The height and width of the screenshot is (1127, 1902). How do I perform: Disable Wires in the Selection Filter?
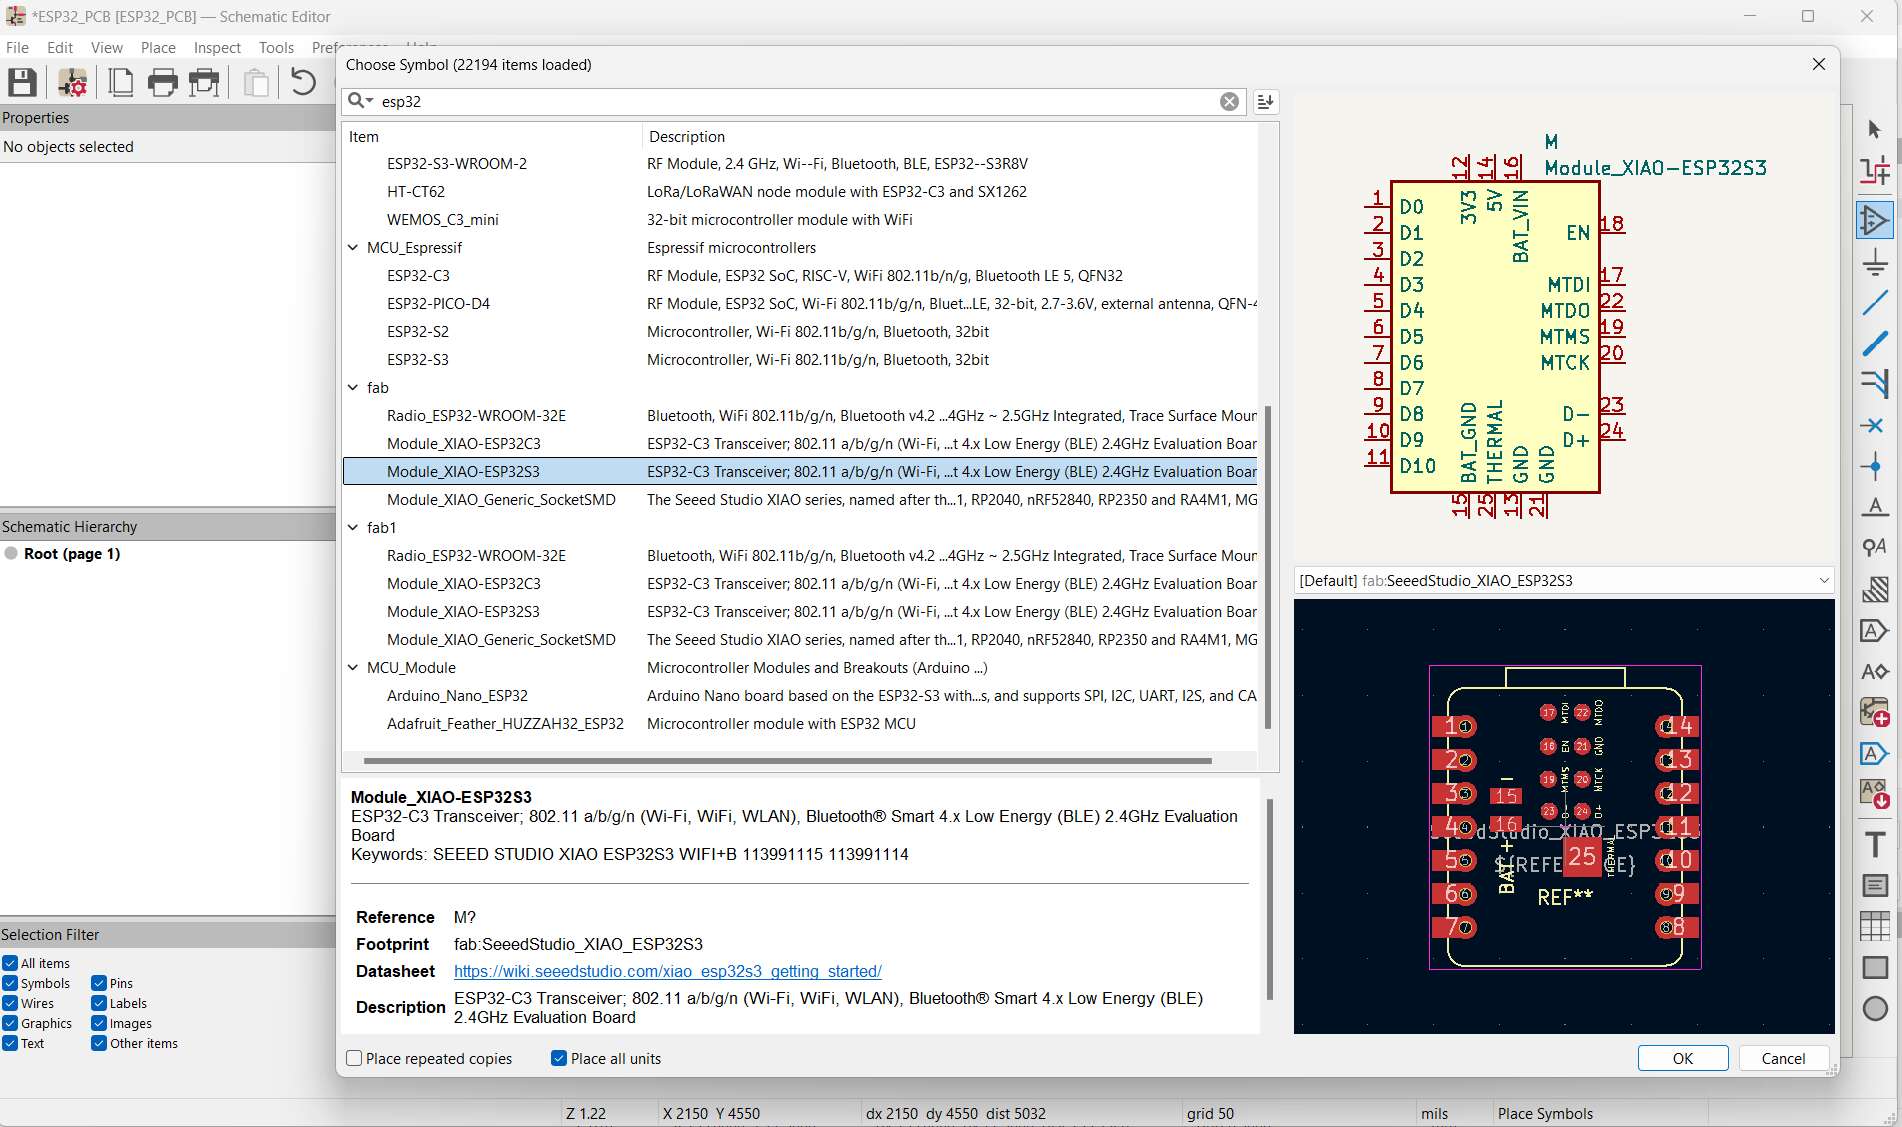[x=8, y=1003]
